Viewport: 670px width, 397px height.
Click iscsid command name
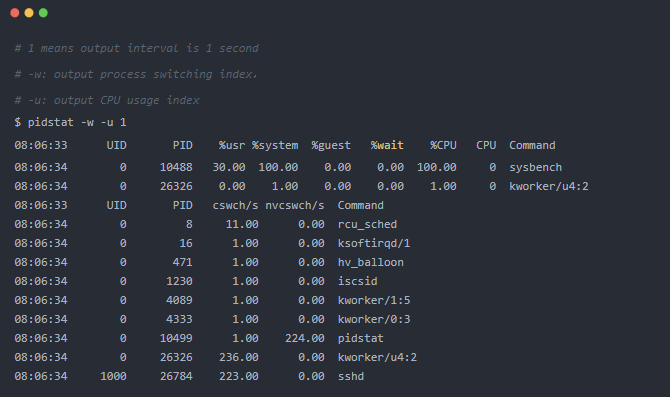coord(358,281)
